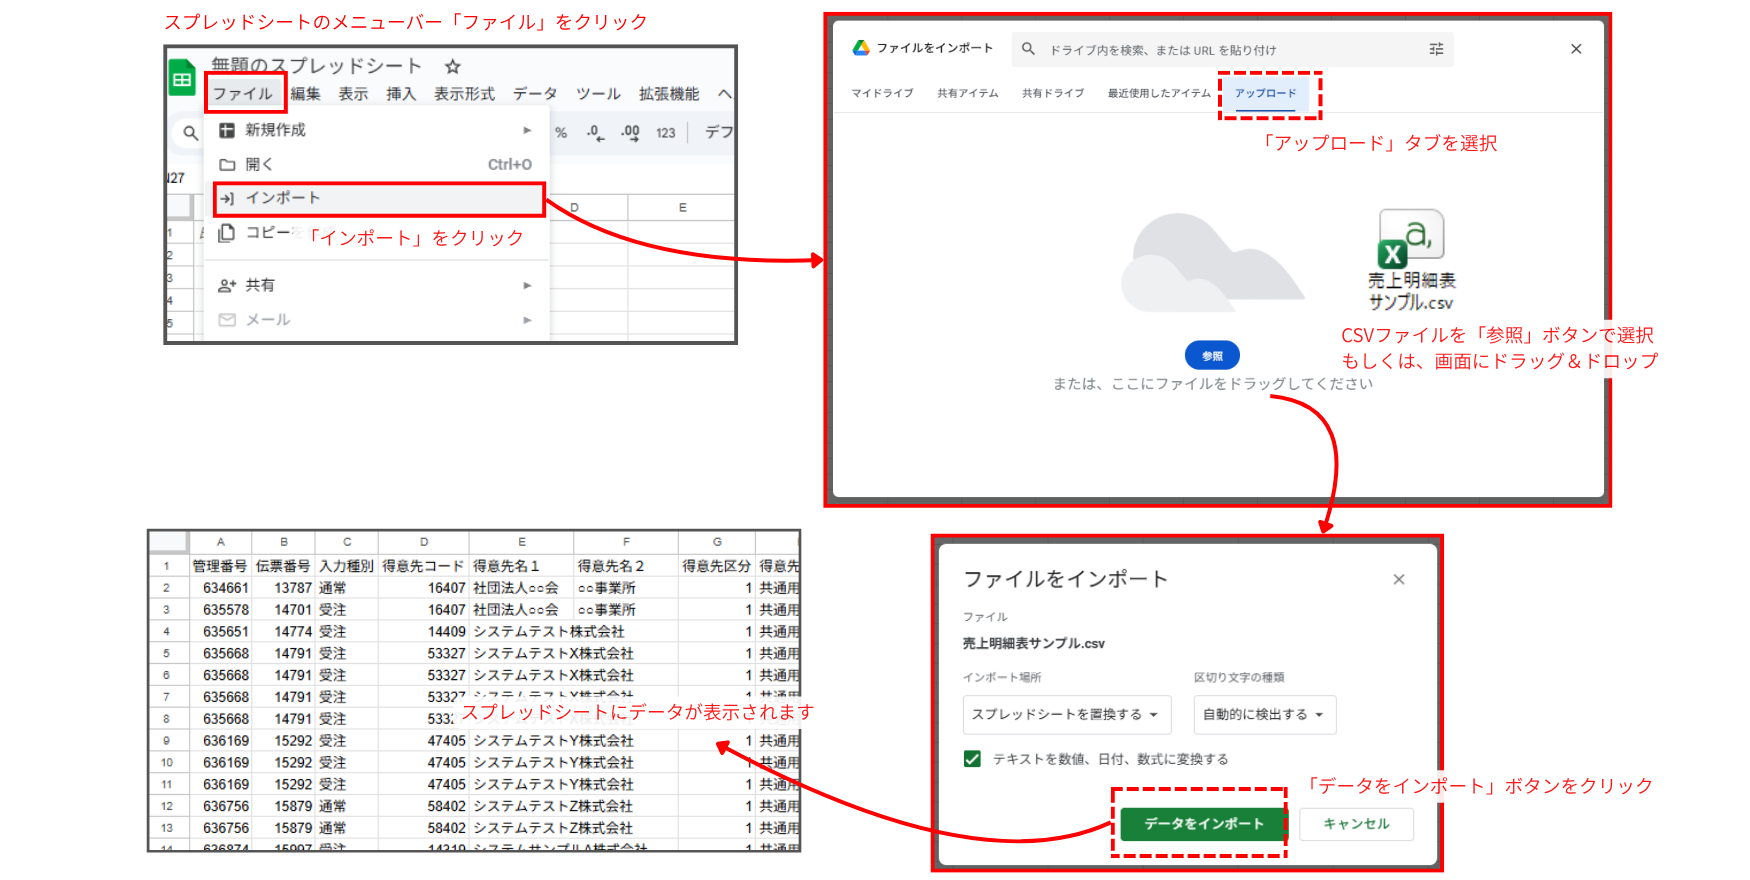Click the 新規作成 menu entry icon
Image resolution: width=1750 pixels, height=880 pixels.
pos(227,130)
